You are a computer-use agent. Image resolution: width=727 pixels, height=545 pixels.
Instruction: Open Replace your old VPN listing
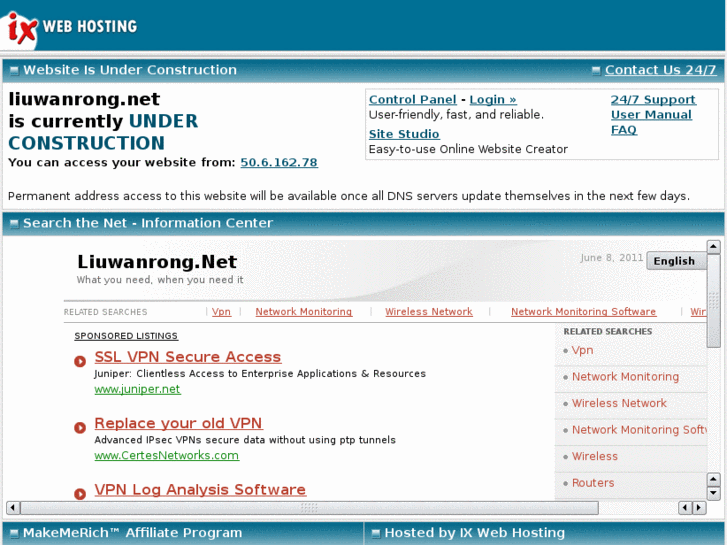coord(179,423)
